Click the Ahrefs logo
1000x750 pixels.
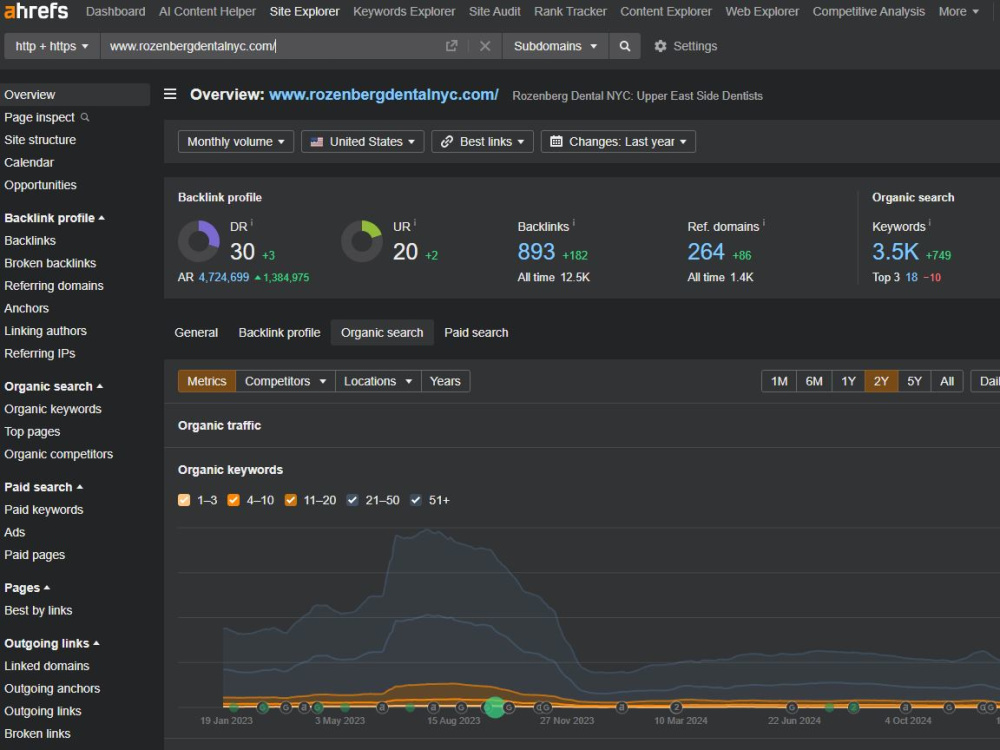(x=36, y=11)
